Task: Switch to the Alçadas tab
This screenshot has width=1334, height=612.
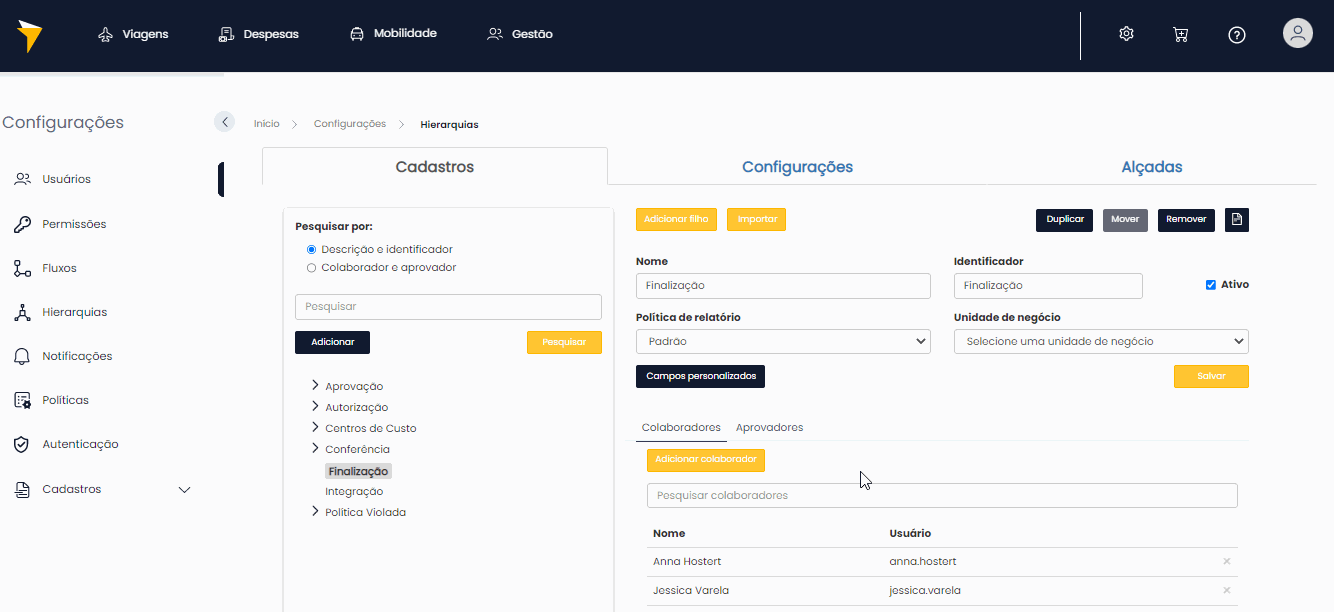Action: [x=1152, y=167]
